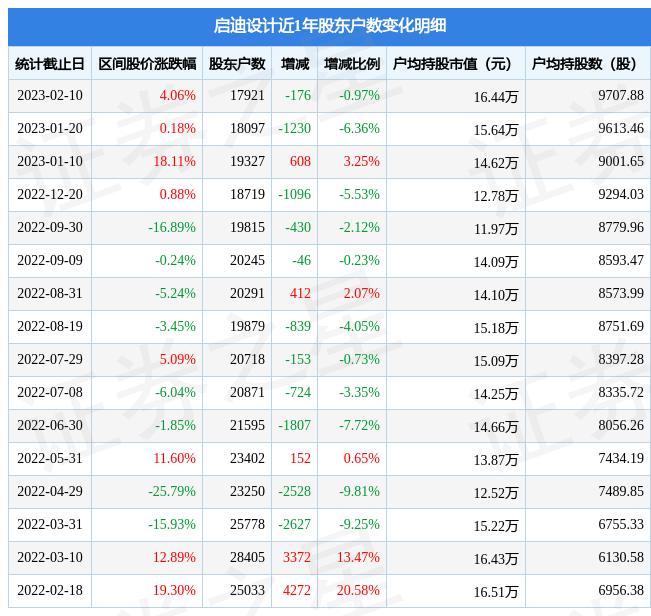Select the market value 11.97万
Screen dimensions: 651x616
pyautogui.click(x=496, y=229)
